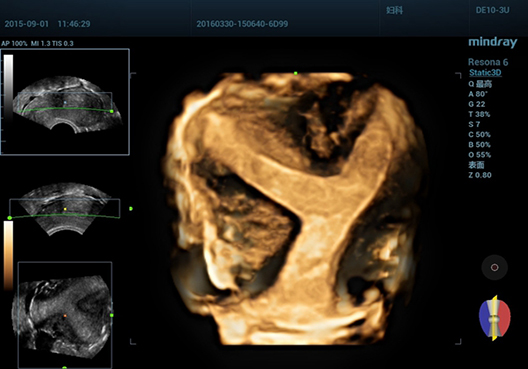Click green cut-line handle in top plane
Viewport: 528px width, 369px height.
(112, 111)
